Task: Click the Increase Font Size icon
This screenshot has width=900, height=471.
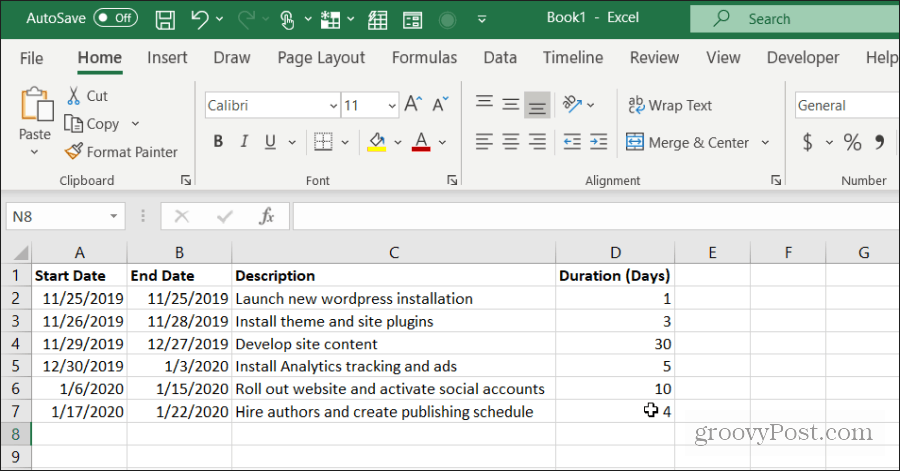Action: tap(413, 104)
